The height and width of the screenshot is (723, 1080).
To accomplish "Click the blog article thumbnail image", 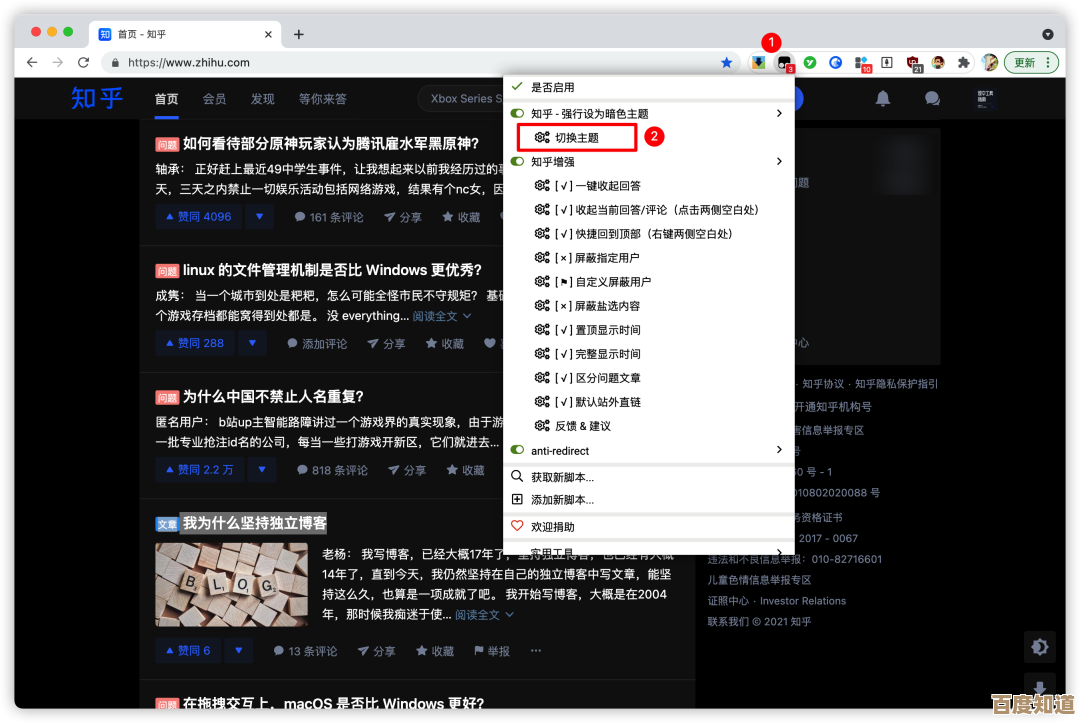I will 231,585.
